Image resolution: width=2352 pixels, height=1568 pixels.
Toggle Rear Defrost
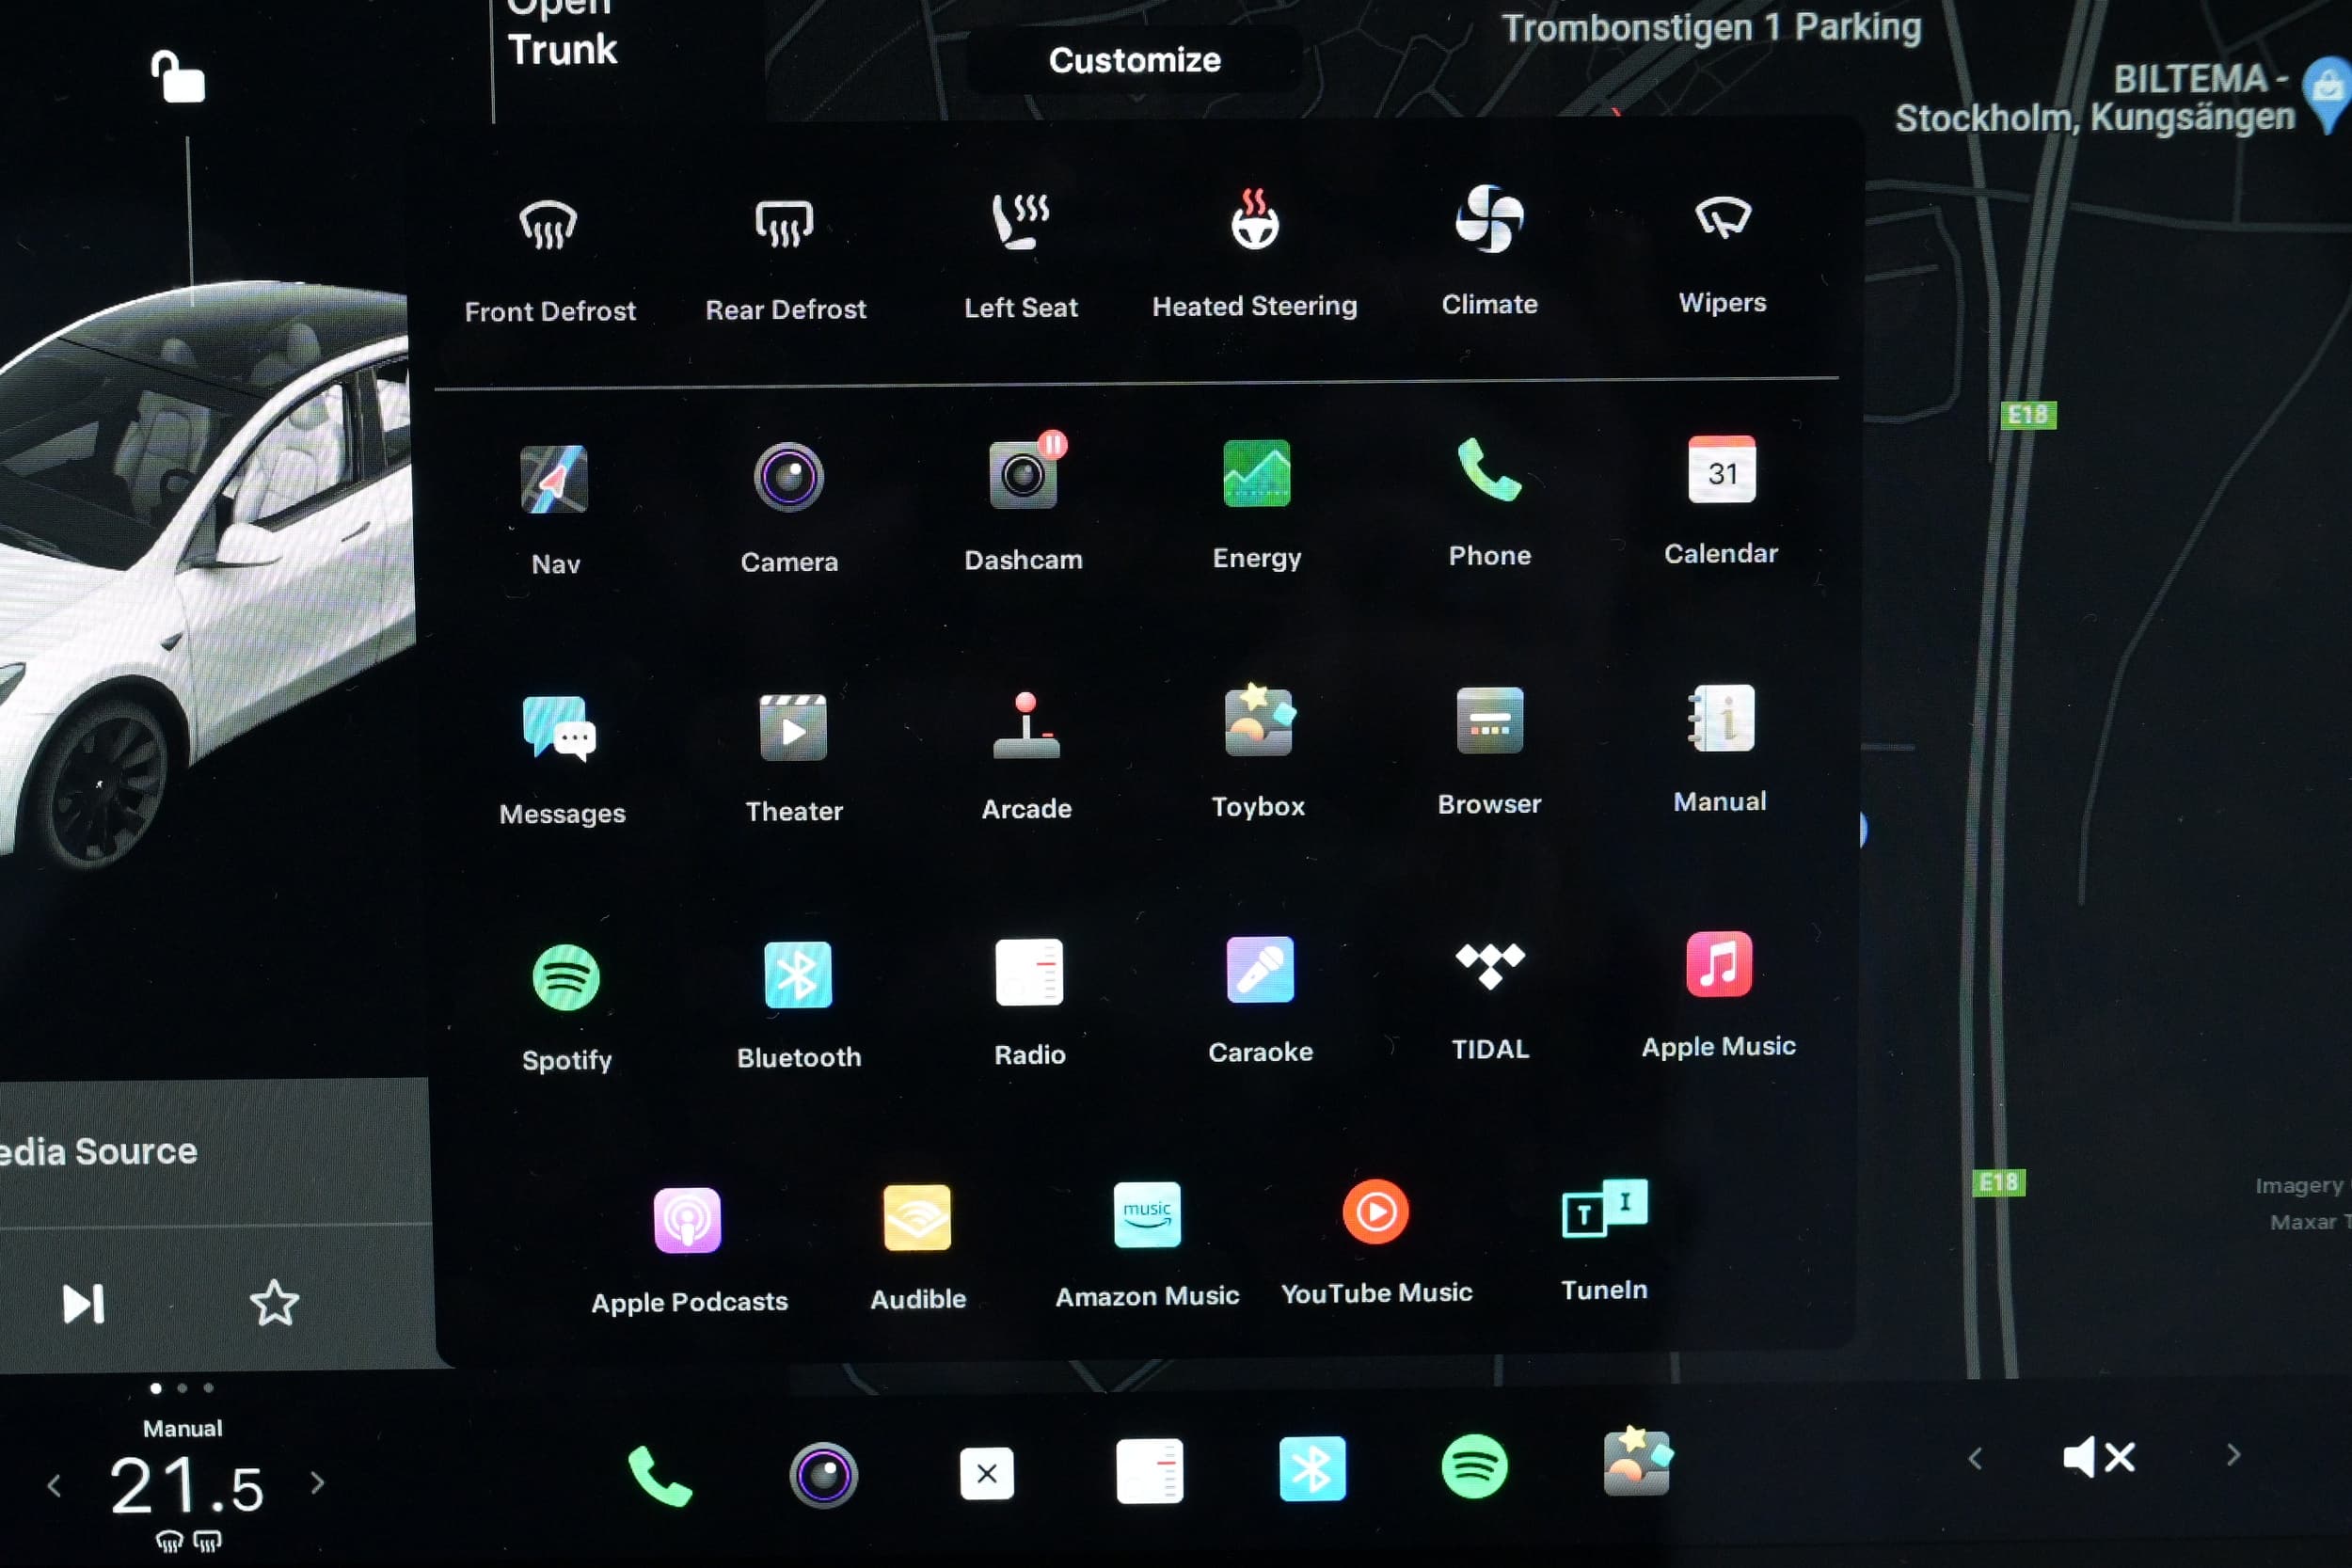pyautogui.click(x=784, y=223)
